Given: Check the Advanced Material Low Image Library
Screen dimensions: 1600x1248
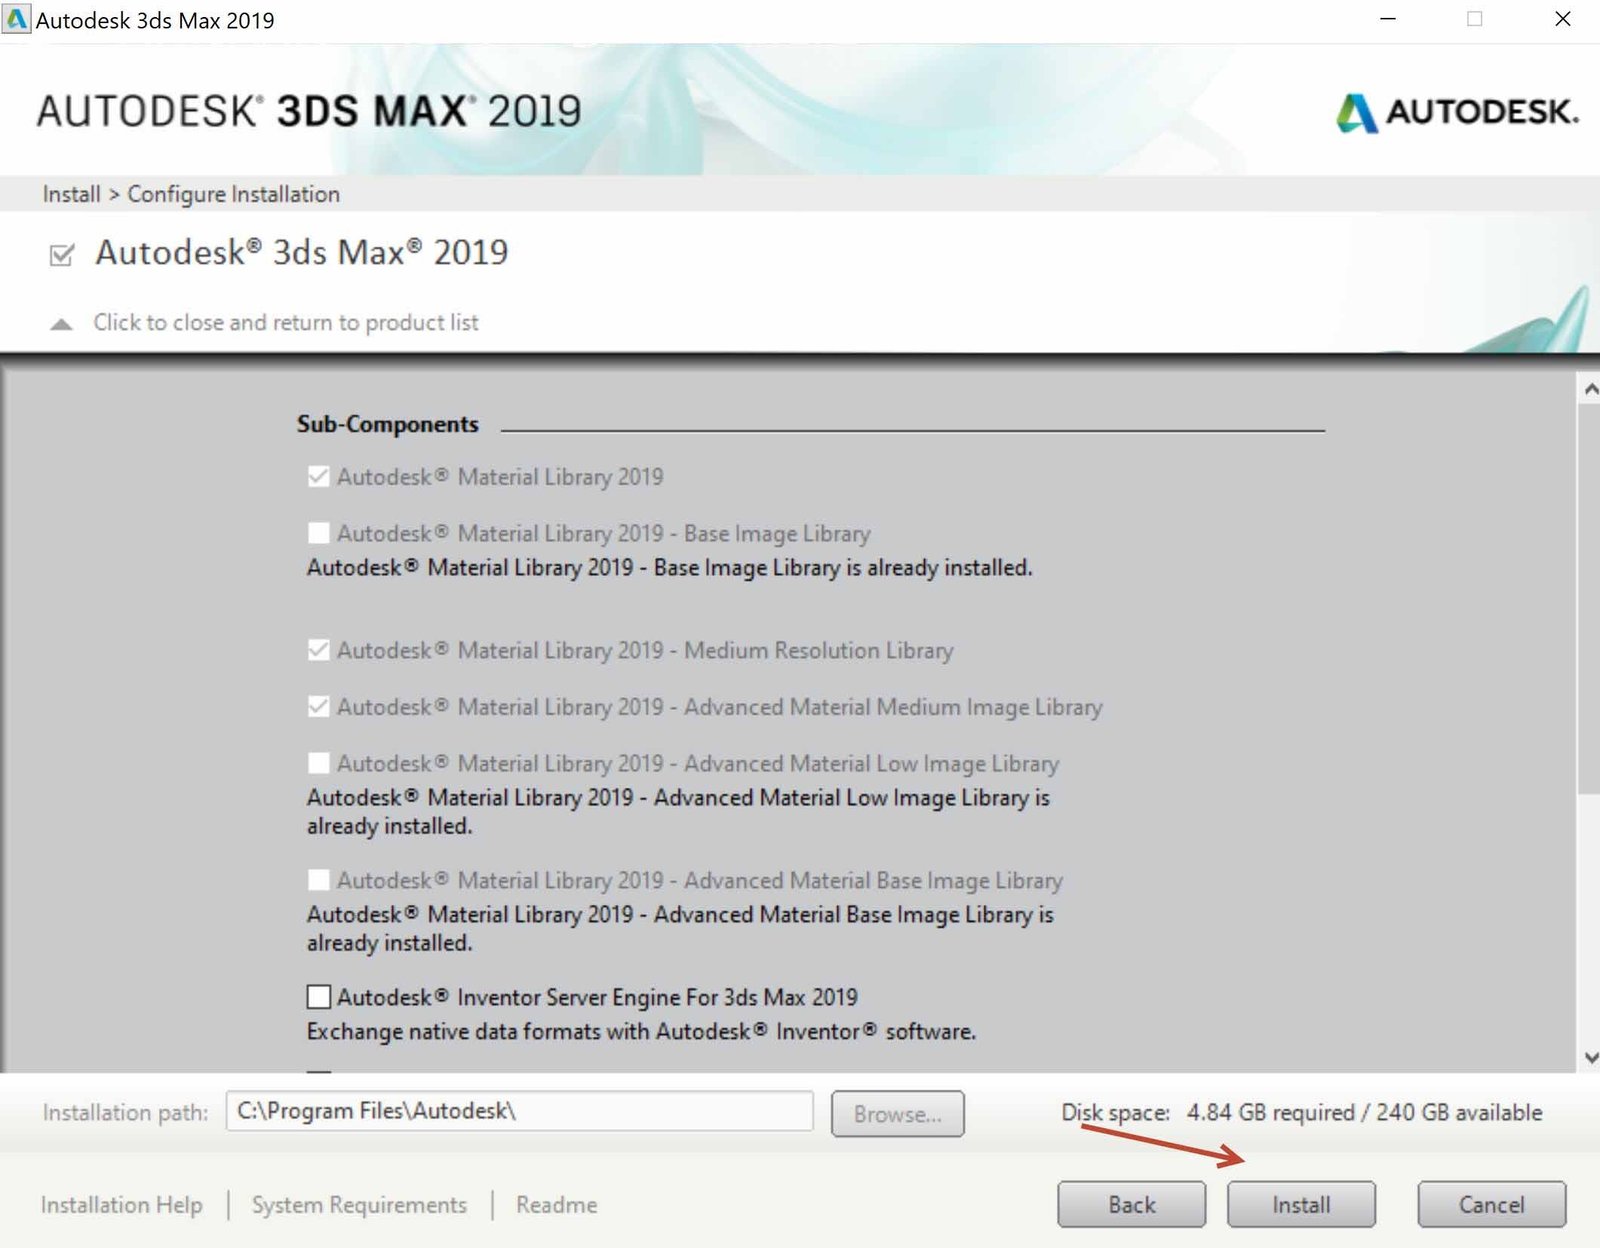Looking at the screenshot, I should click(318, 763).
